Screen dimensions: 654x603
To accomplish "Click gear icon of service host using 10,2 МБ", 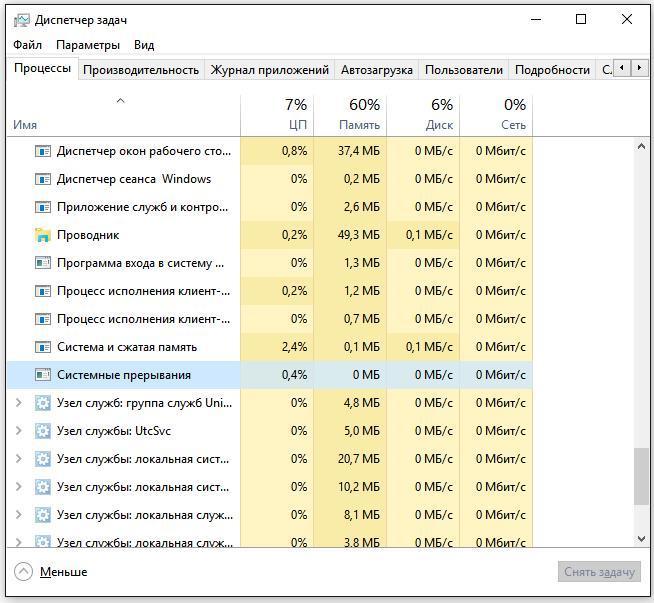I will click(x=43, y=487).
